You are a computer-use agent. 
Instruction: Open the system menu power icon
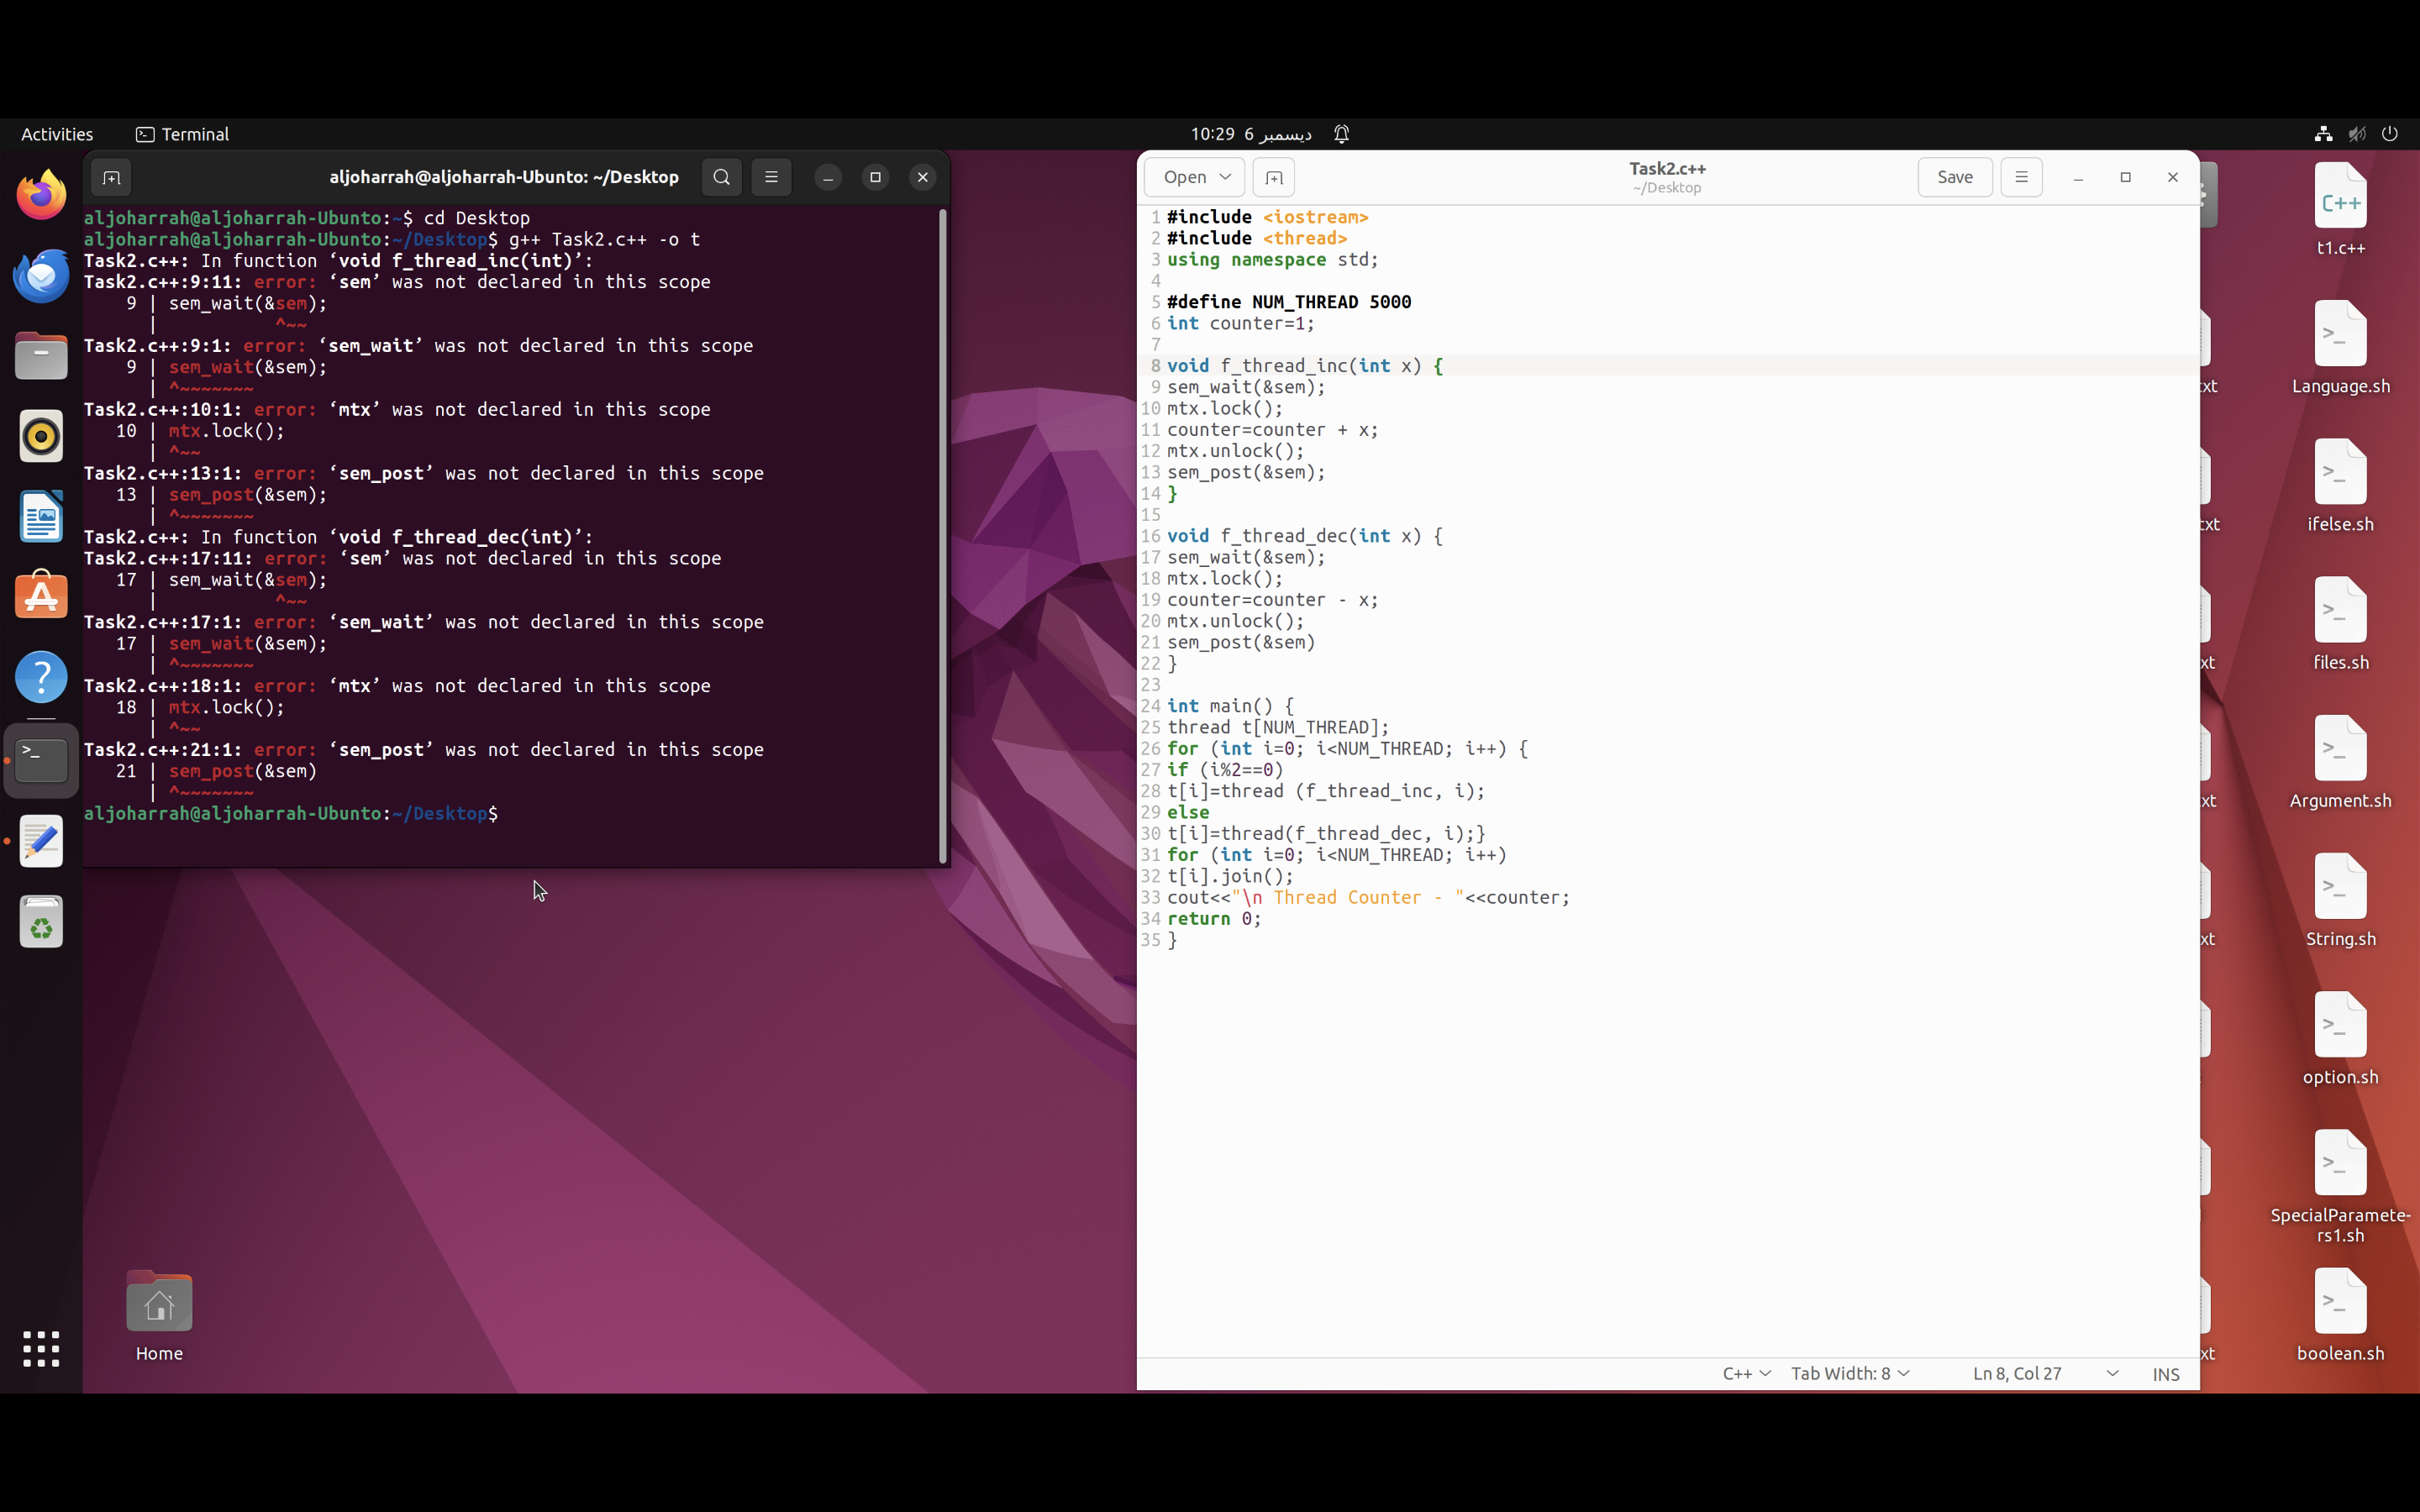click(x=2390, y=134)
